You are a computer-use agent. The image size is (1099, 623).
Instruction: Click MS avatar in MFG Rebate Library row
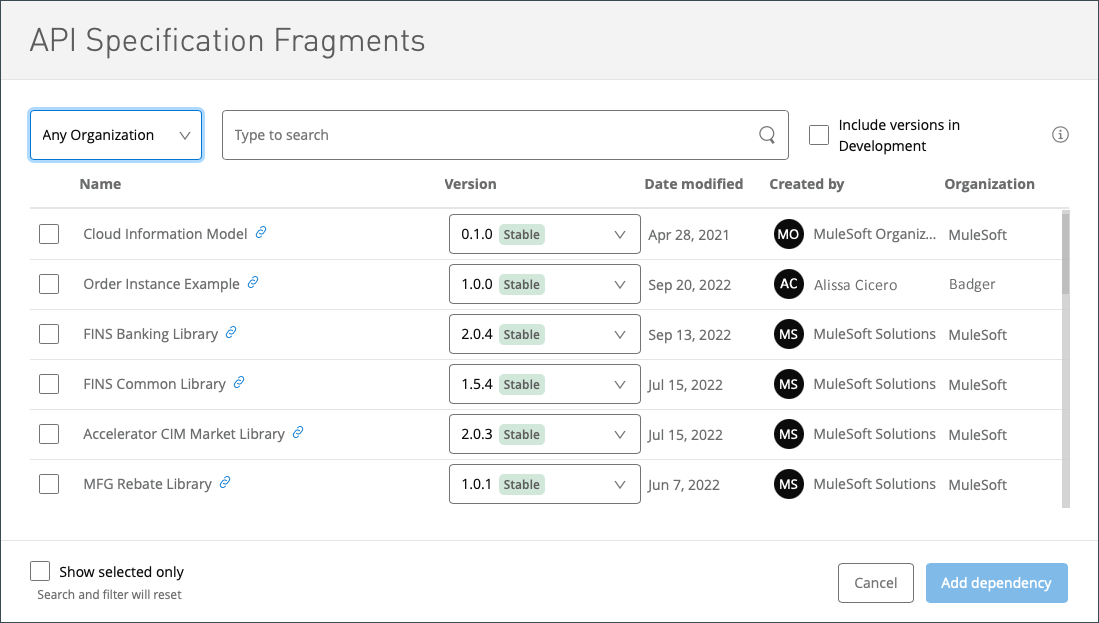click(789, 484)
